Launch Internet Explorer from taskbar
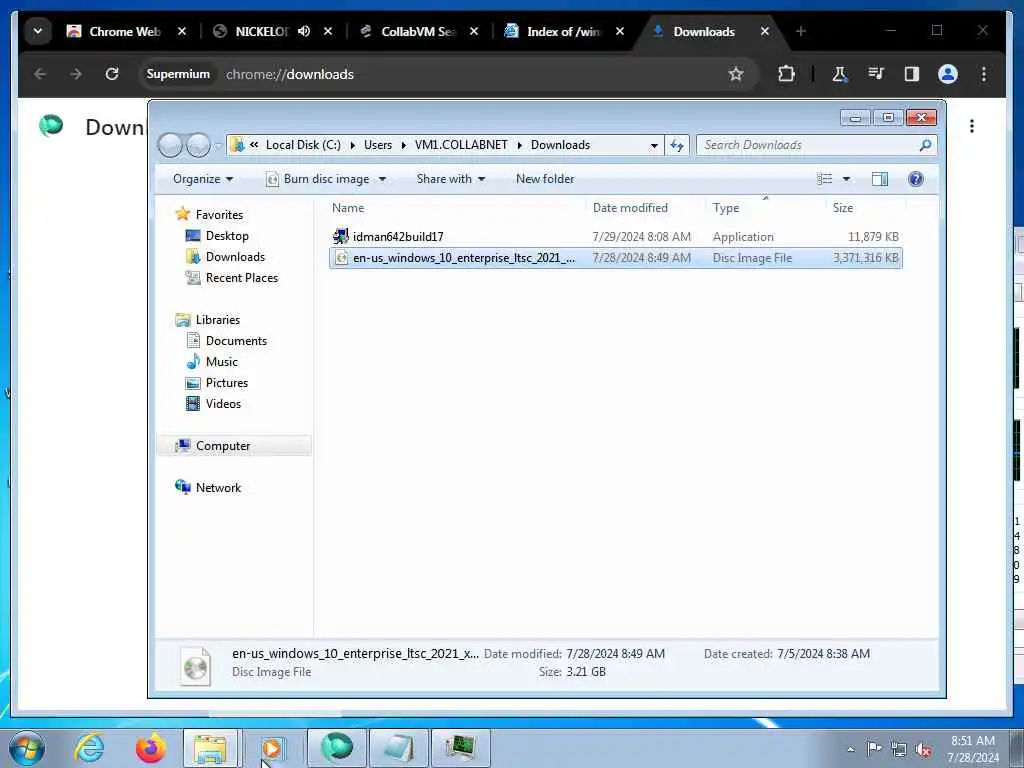1024x768 pixels. click(89, 748)
